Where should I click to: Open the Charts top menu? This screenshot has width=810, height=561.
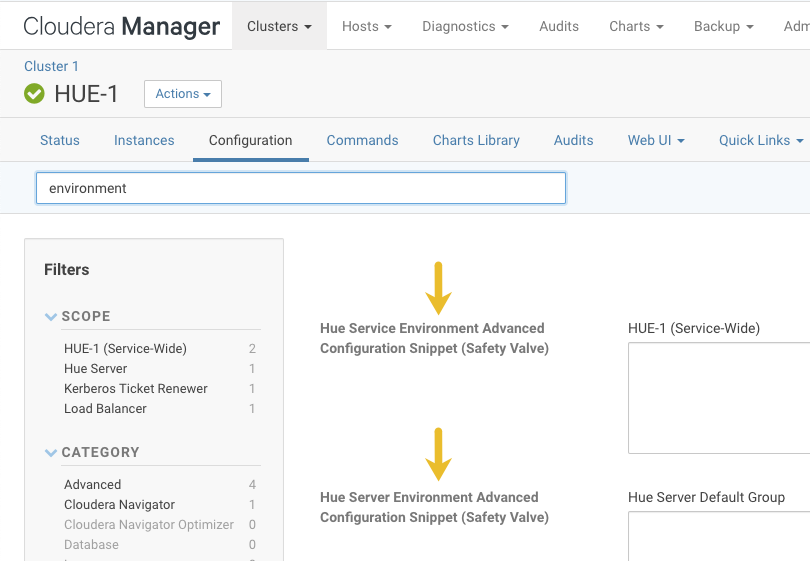(x=636, y=26)
